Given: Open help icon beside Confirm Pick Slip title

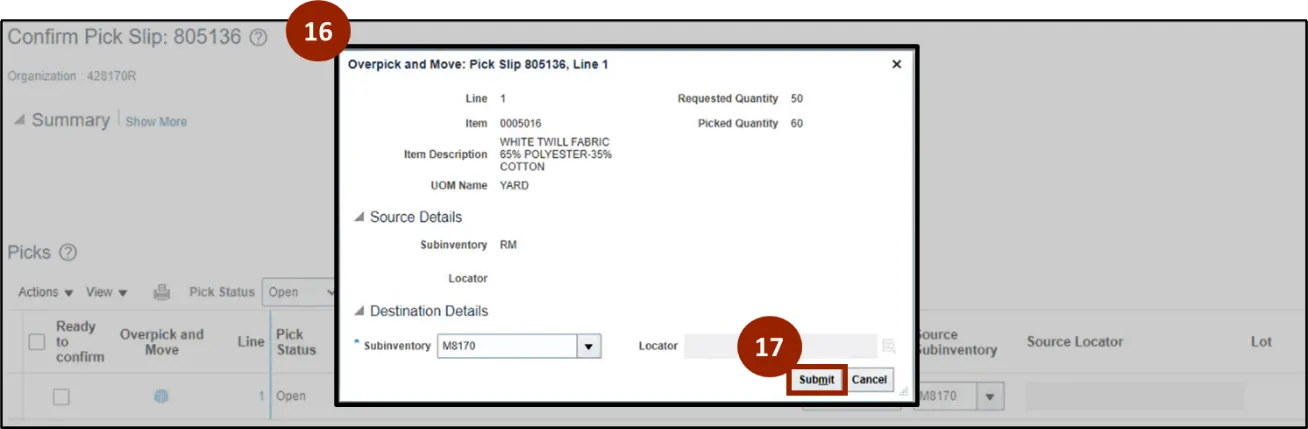Looking at the screenshot, I should [x=259, y=38].
